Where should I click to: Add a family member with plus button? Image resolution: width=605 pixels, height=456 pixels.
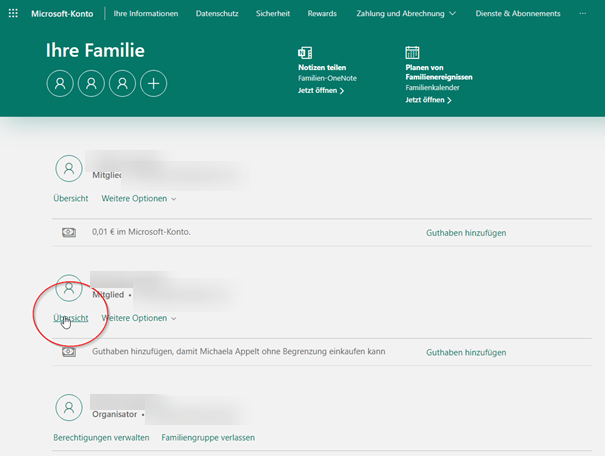coord(154,83)
